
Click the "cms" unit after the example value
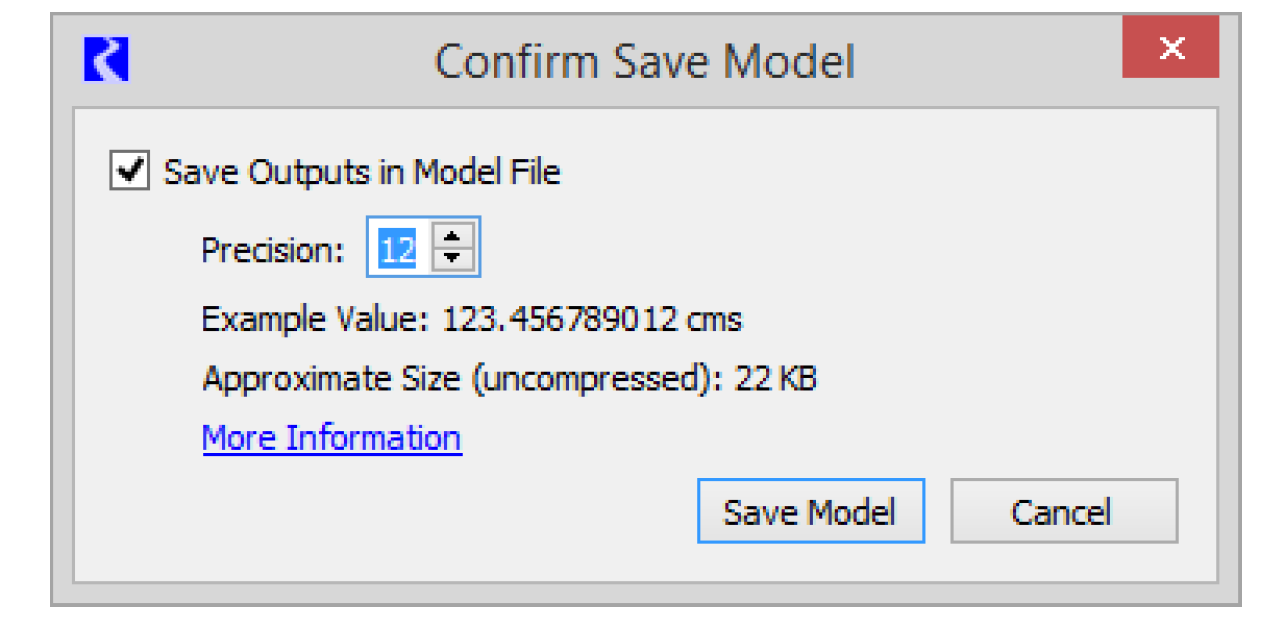pyautogui.click(x=714, y=320)
